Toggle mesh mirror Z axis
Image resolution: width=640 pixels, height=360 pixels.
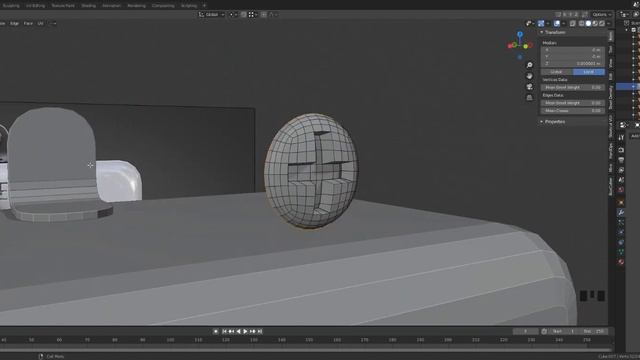pos(576,14)
